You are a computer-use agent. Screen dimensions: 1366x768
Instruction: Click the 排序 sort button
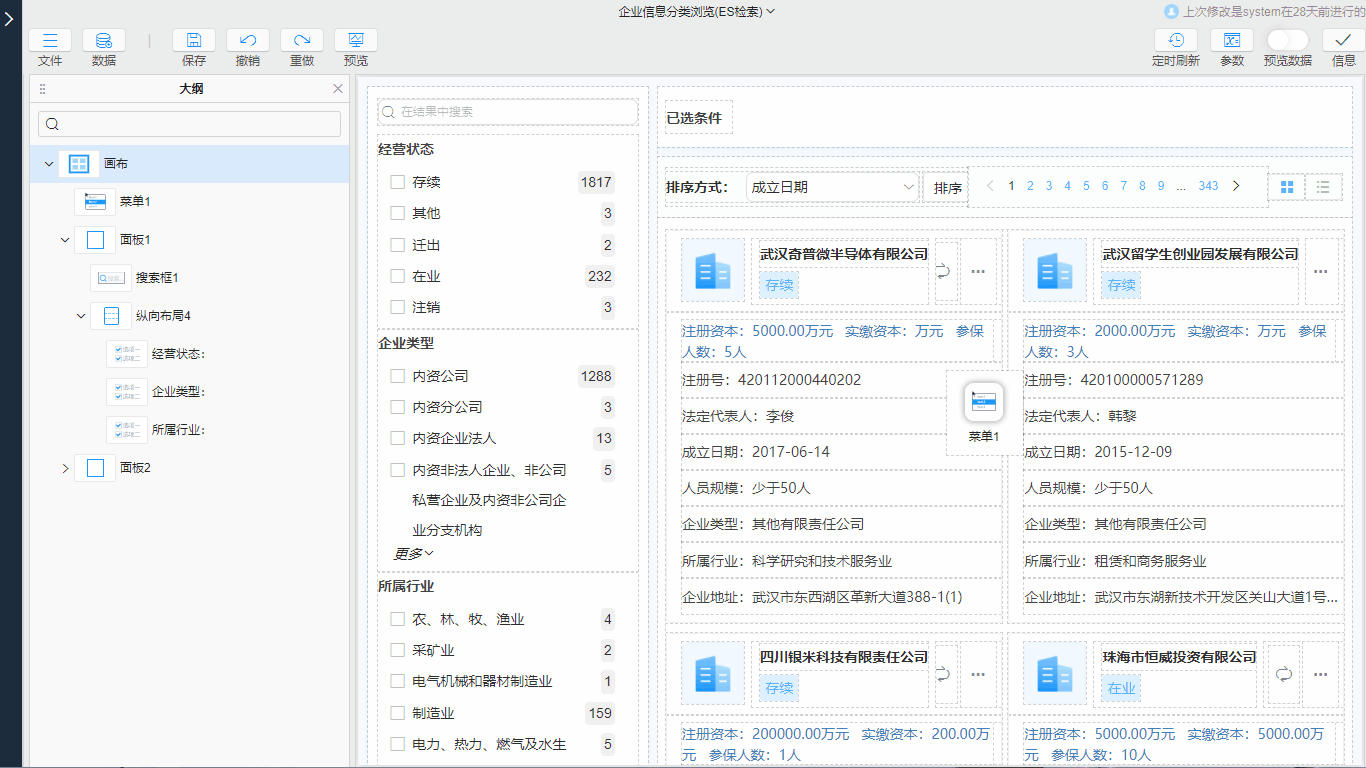coord(947,188)
